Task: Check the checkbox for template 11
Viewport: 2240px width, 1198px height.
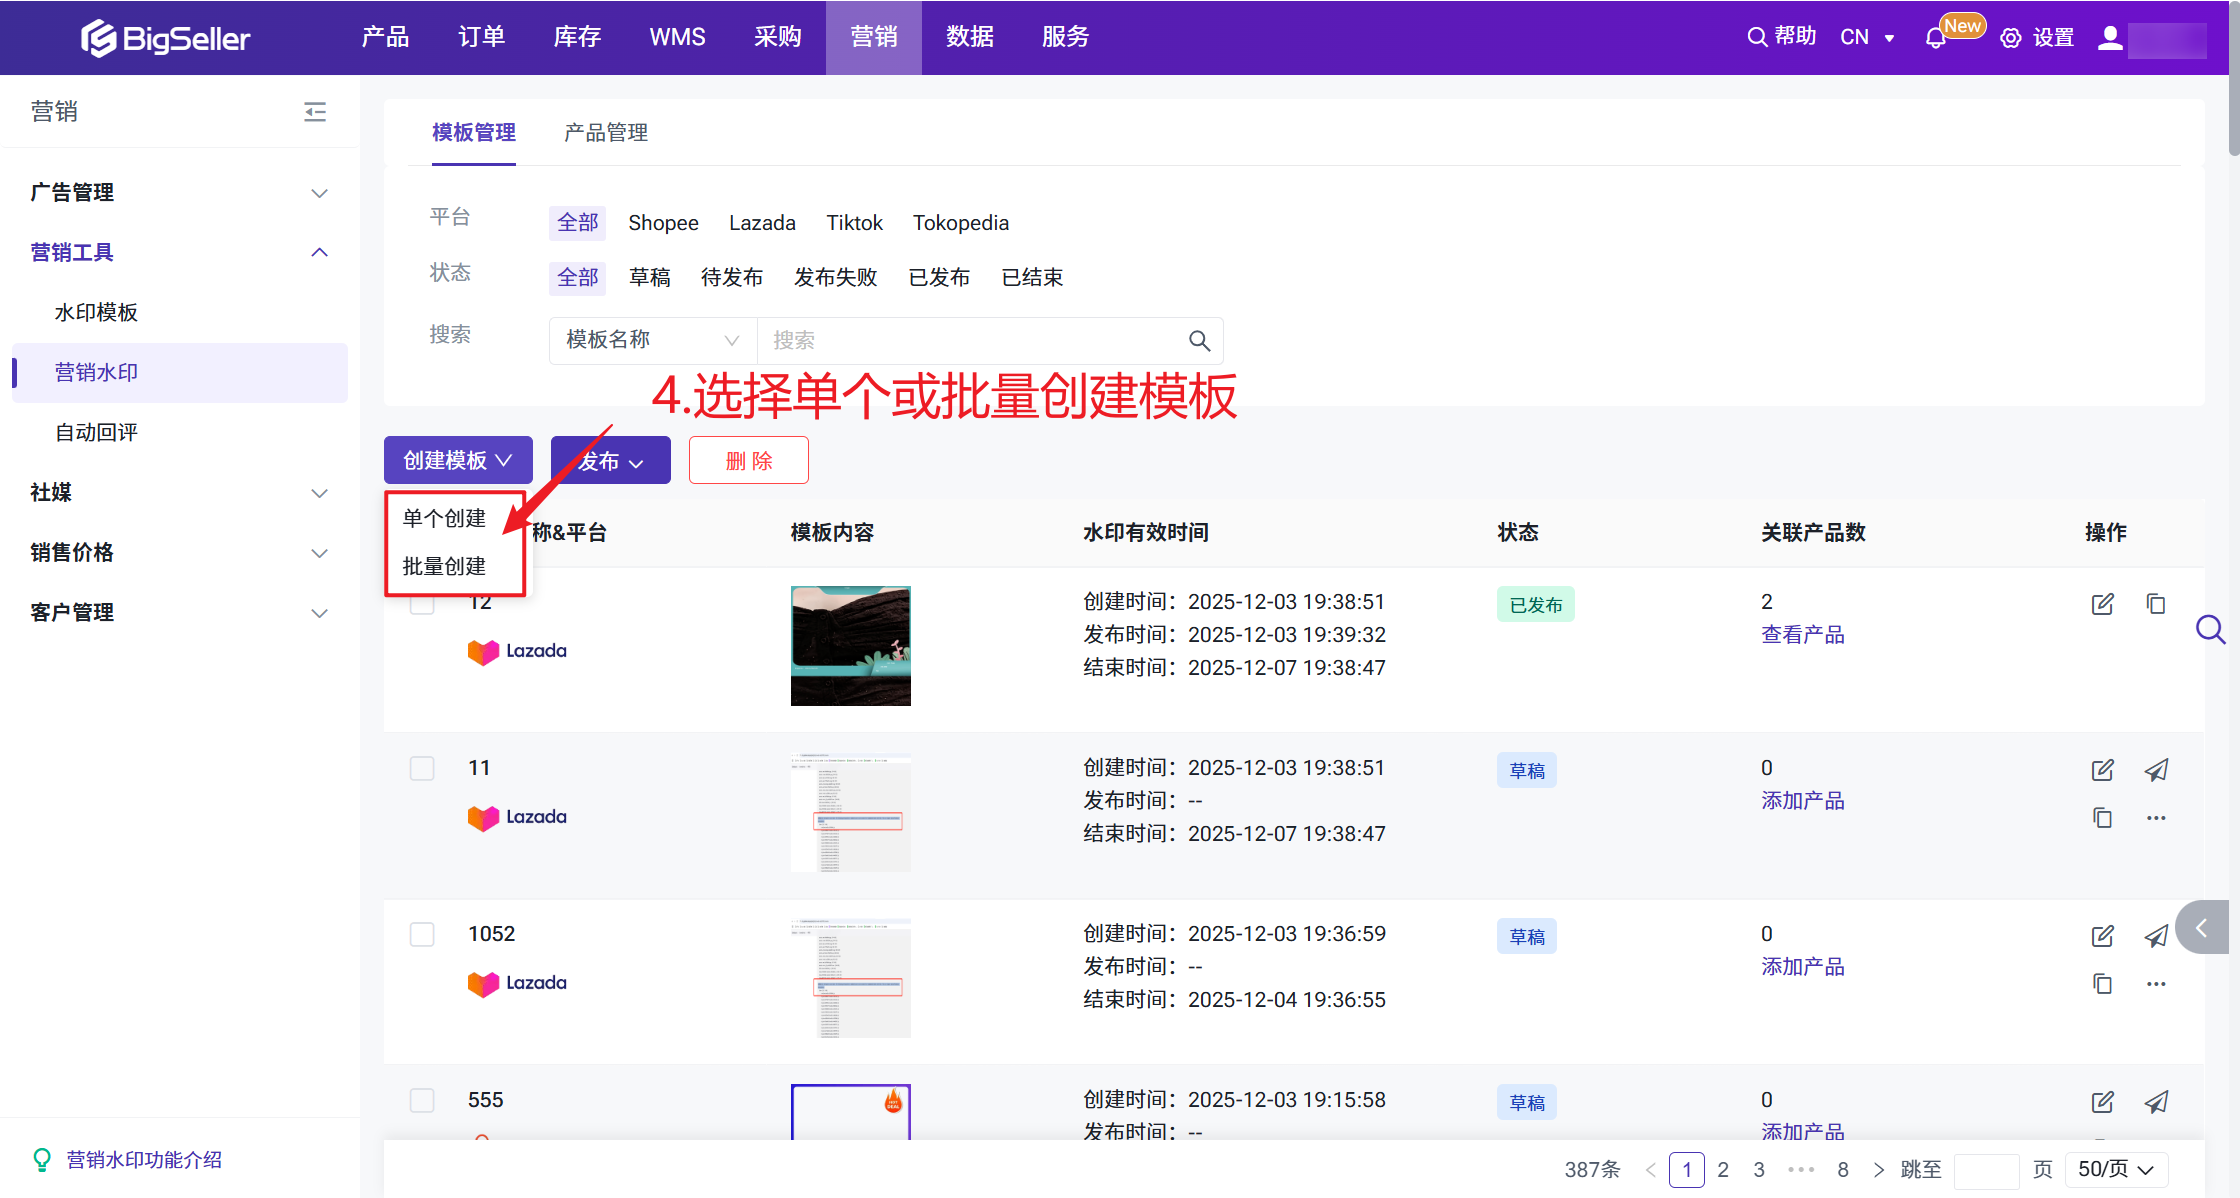Action: coord(422,768)
